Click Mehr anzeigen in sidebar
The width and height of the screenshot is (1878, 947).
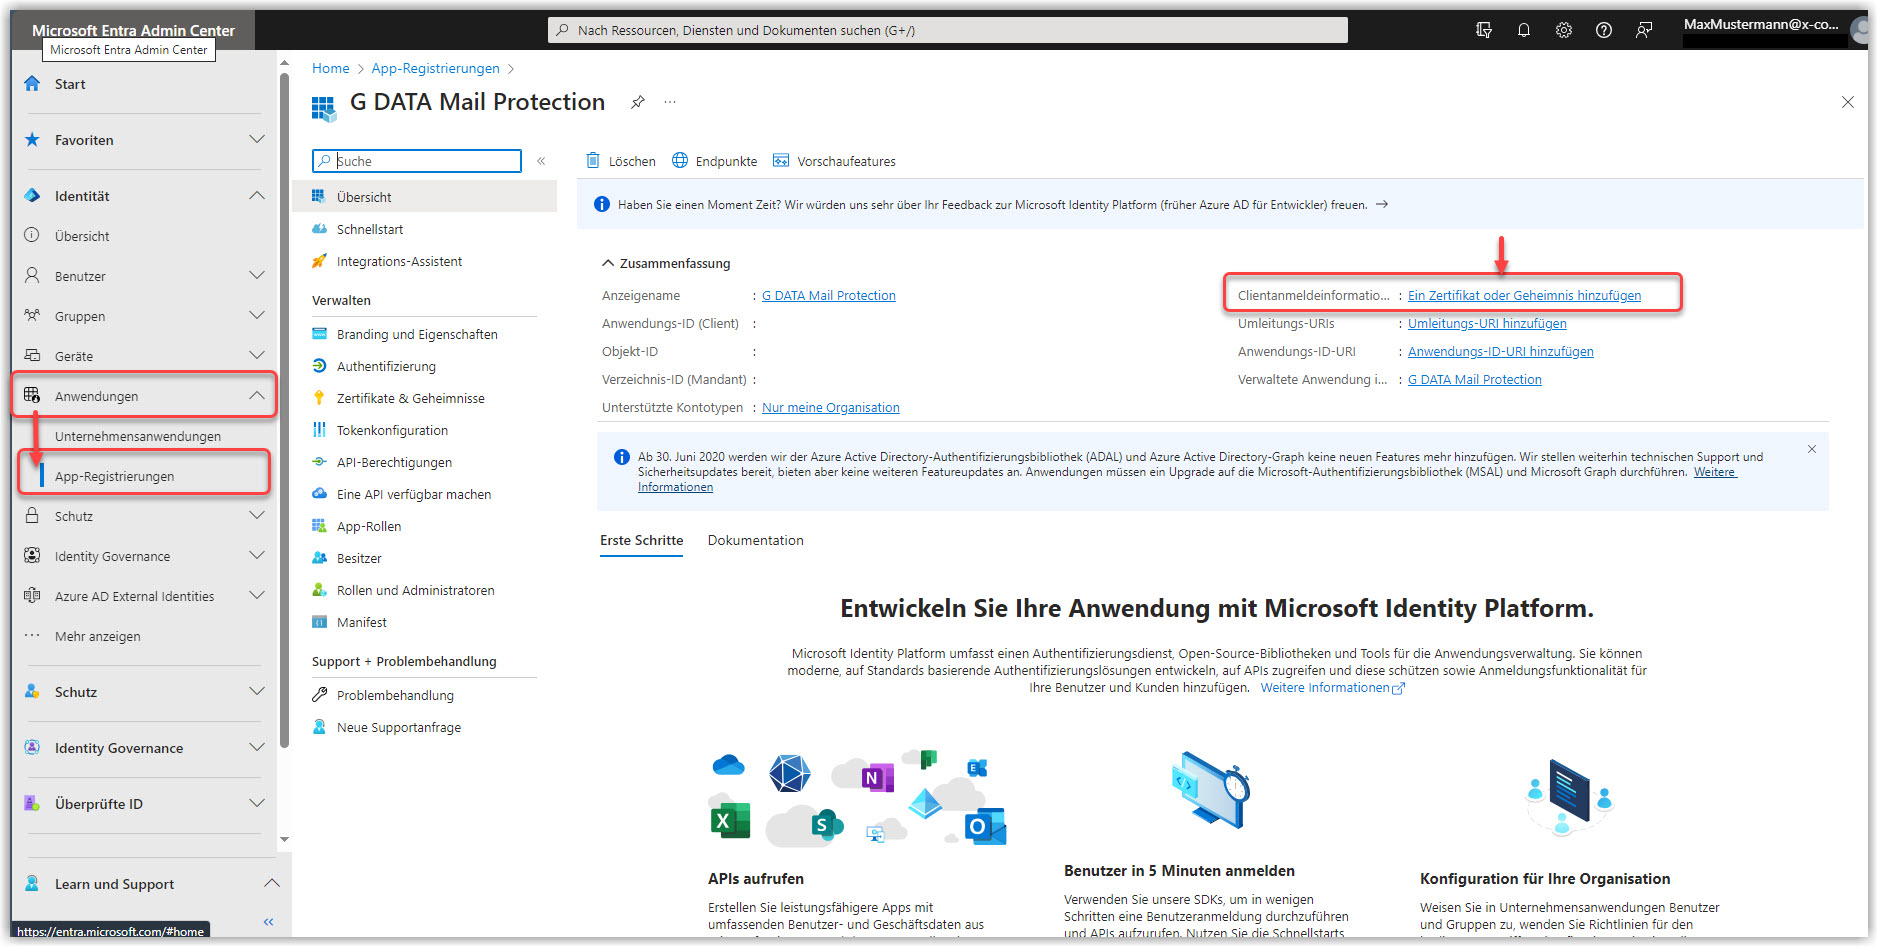tap(97, 636)
